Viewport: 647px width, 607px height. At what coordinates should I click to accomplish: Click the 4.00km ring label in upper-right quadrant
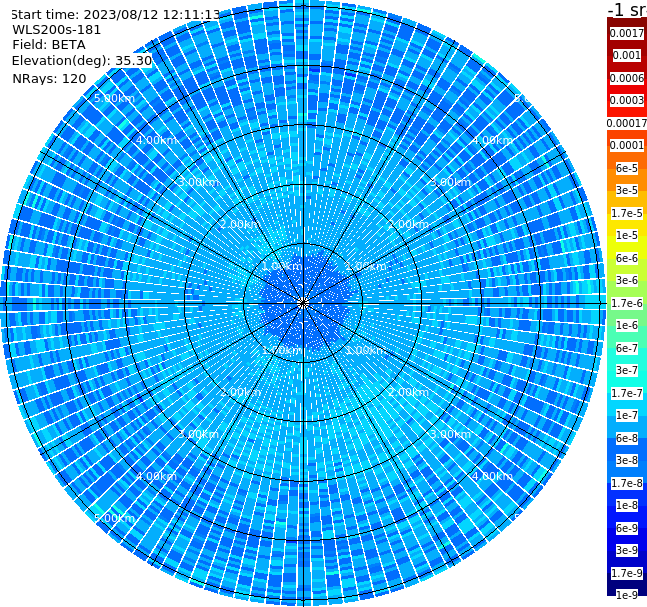click(492, 141)
